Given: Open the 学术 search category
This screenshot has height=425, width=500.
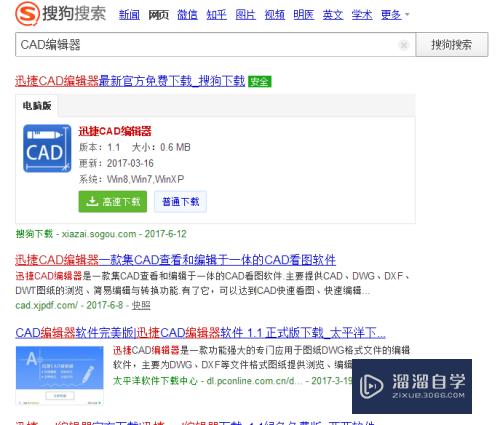Looking at the screenshot, I should [x=362, y=15].
